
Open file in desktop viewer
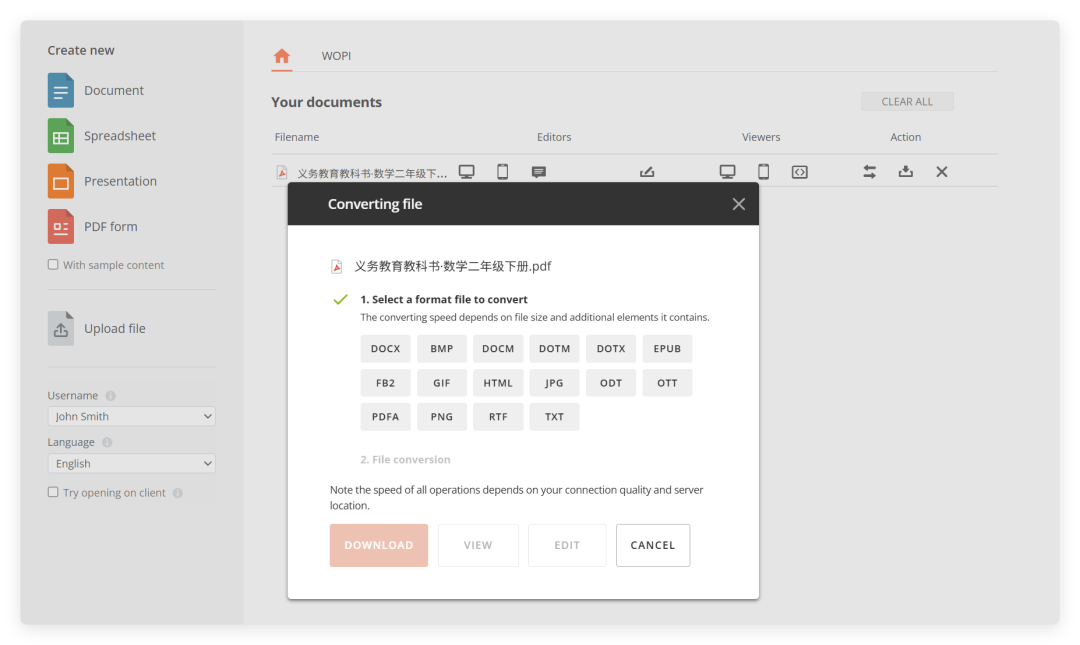click(727, 172)
